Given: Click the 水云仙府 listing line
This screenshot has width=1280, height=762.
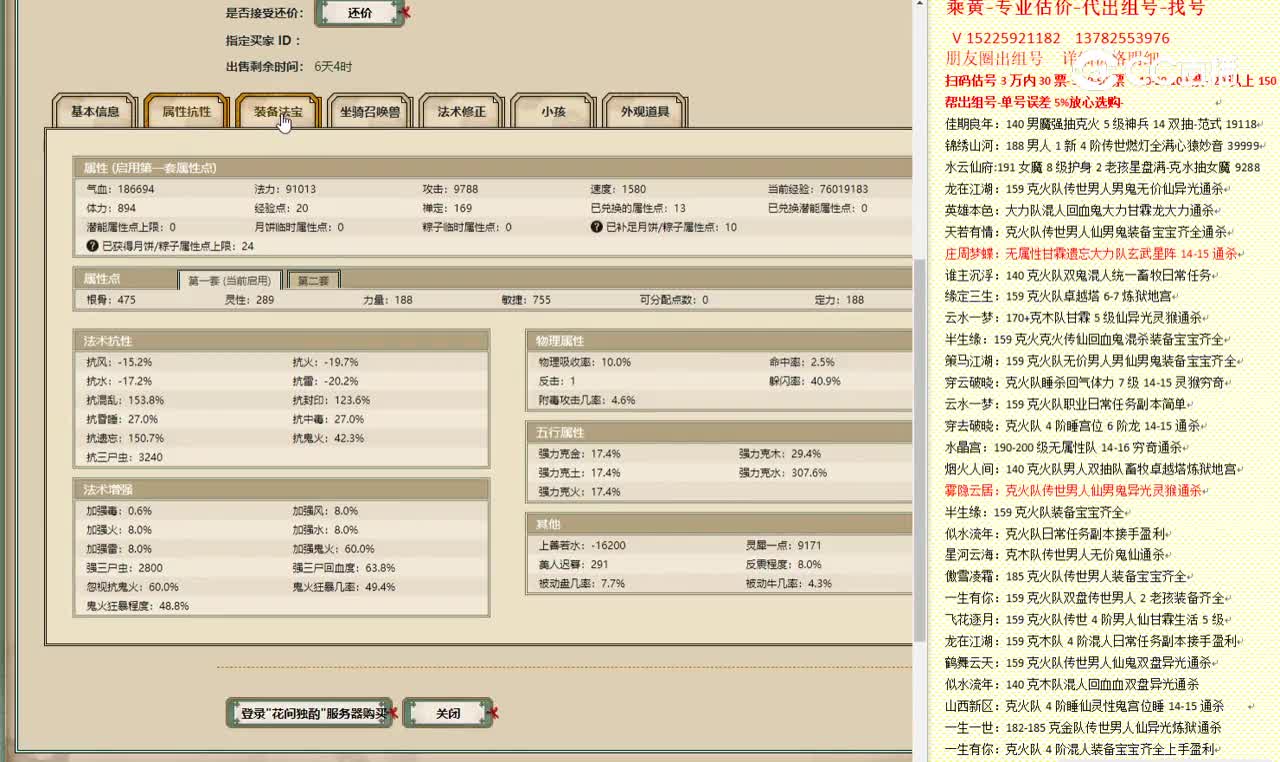Looking at the screenshot, I should (x=1102, y=168).
